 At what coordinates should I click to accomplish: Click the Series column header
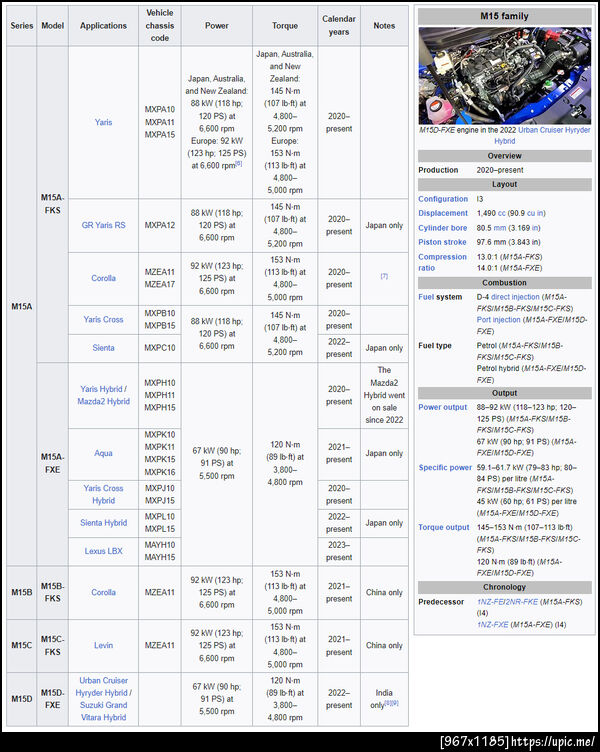pyautogui.click(x=22, y=26)
